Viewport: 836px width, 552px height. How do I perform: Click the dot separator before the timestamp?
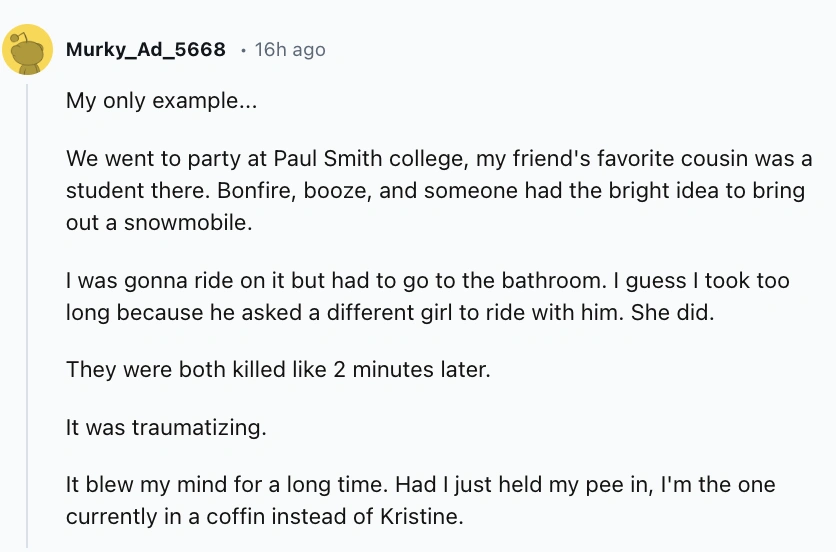click(x=243, y=49)
